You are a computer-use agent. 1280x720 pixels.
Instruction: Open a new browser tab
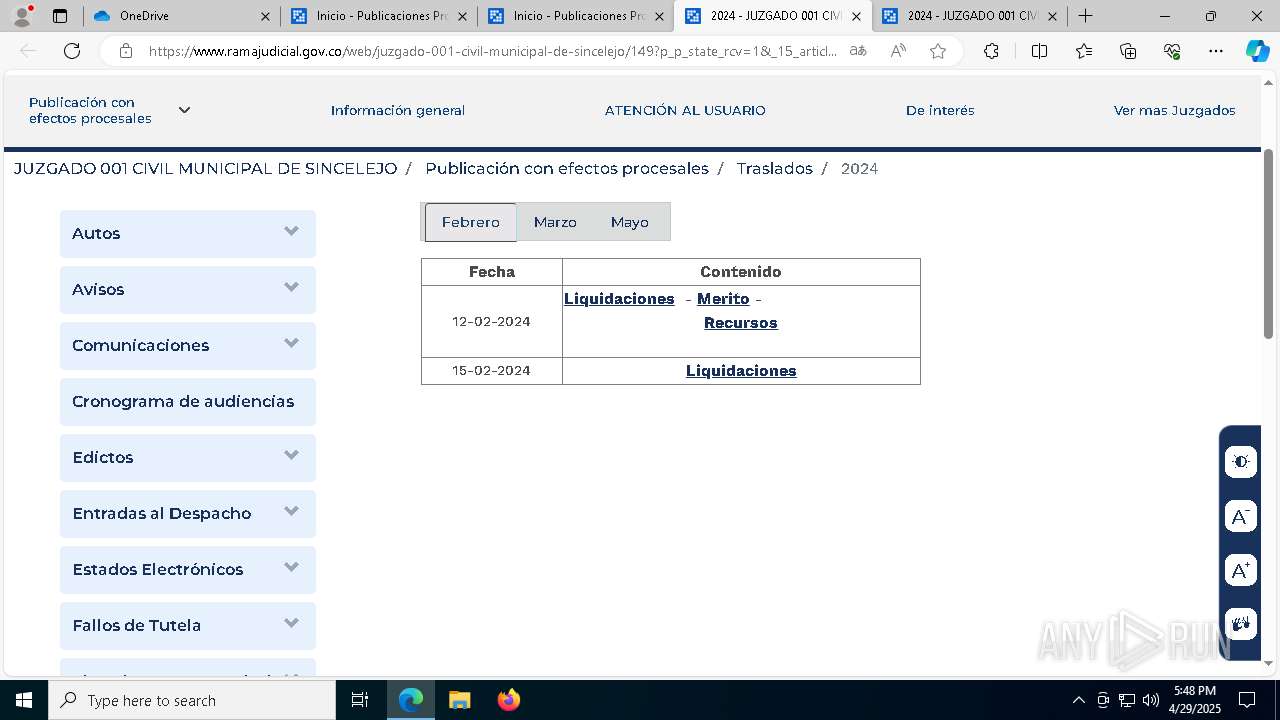(x=1085, y=16)
